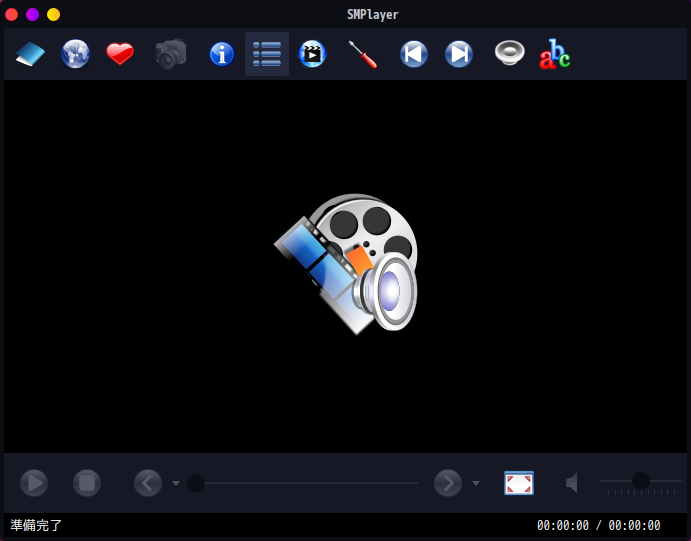Open a file with the blue folder icon
This screenshot has width=691, height=541.
(x=30, y=54)
